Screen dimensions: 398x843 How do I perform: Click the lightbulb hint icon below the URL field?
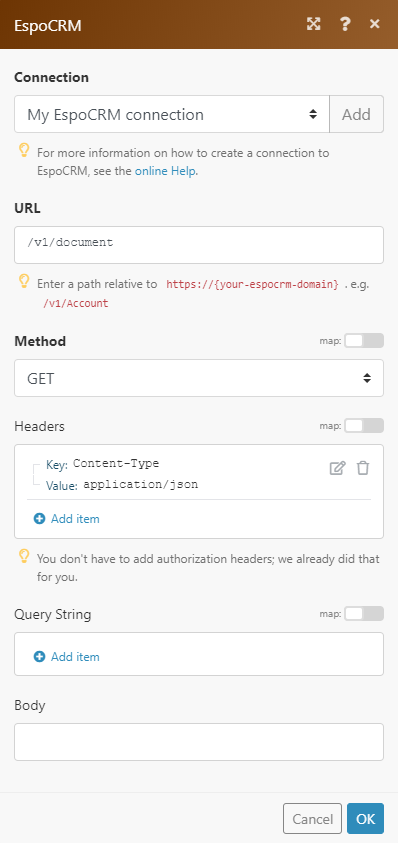[x=24, y=280]
